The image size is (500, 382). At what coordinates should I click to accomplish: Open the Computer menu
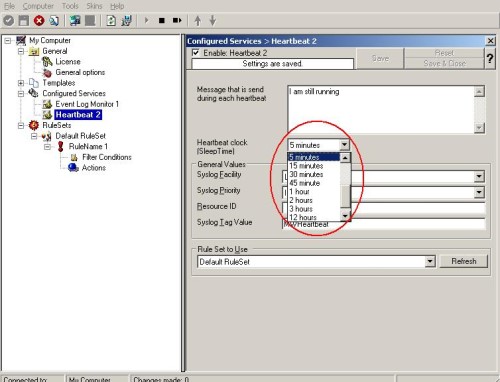pyautogui.click(x=38, y=6)
